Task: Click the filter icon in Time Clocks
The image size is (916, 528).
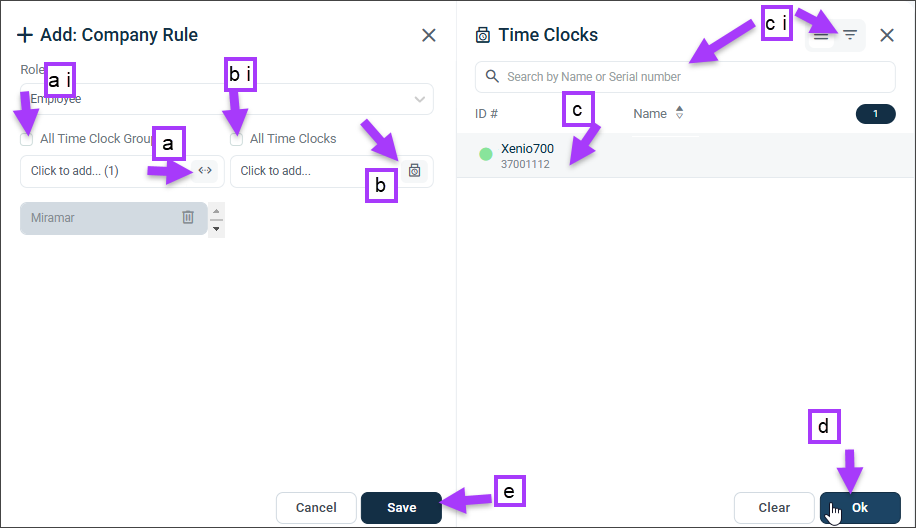Action: point(850,35)
